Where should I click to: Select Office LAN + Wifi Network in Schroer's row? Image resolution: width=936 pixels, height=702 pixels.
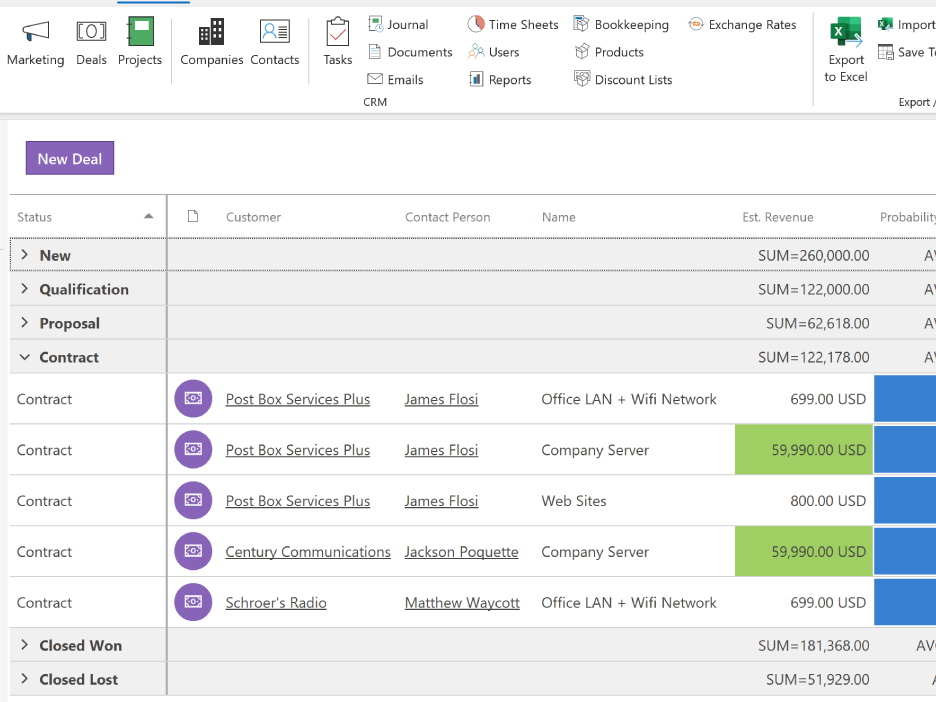coord(629,602)
